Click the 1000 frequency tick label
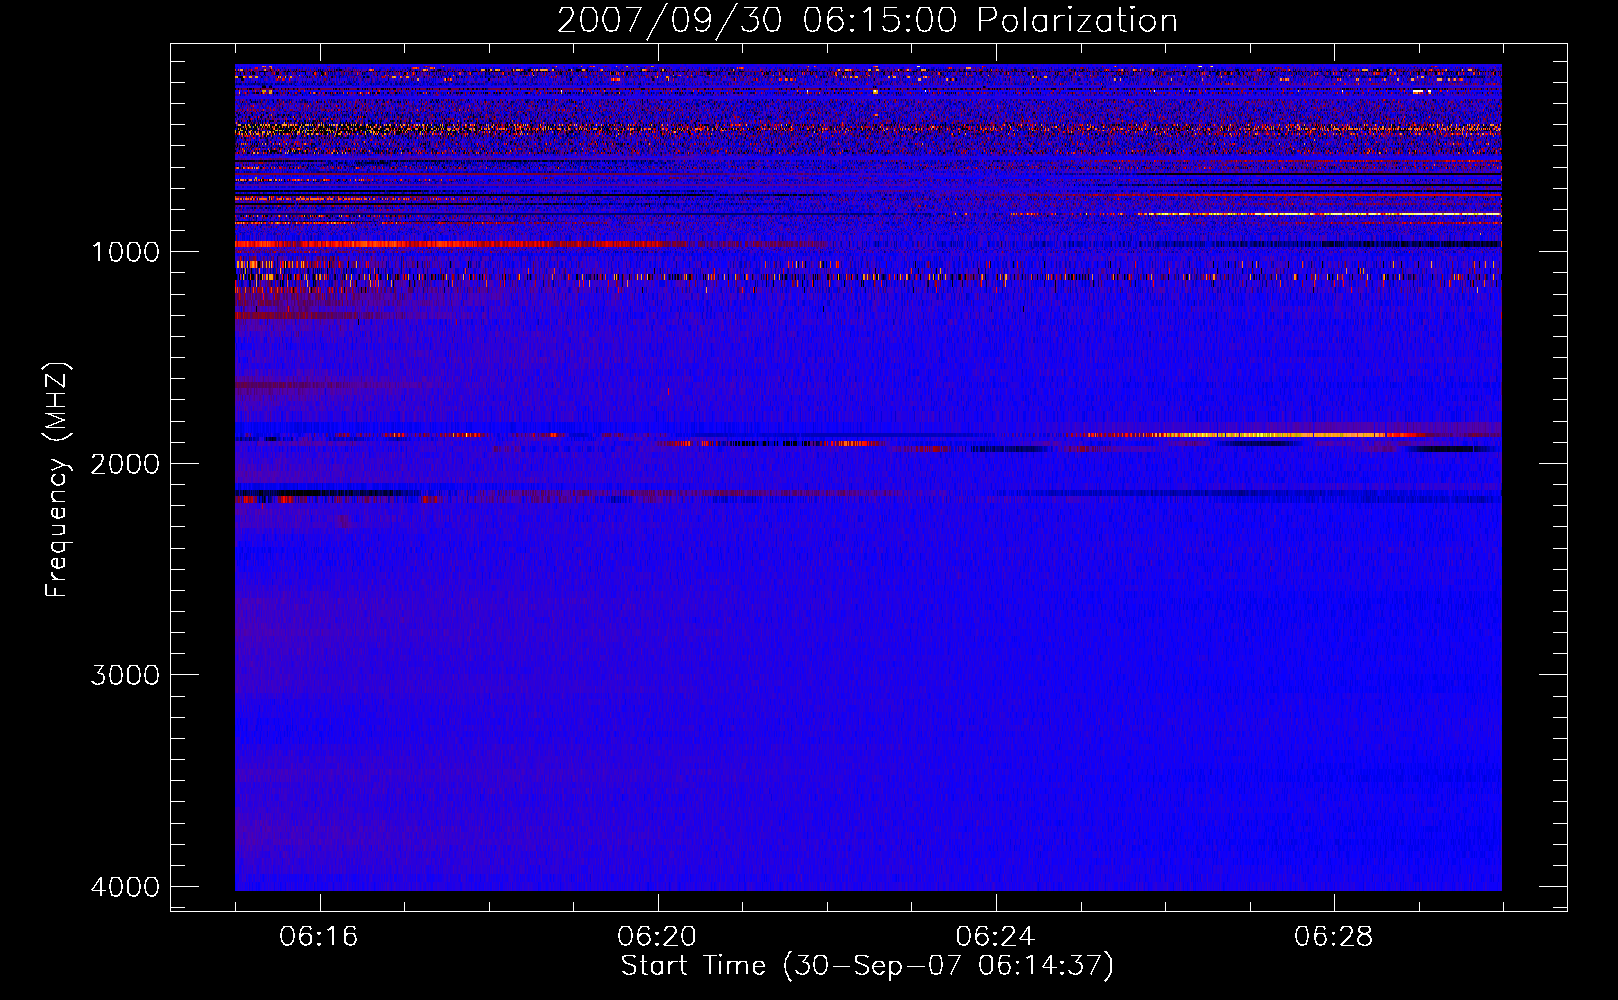The width and height of the screenshot is (1618, 1000). click(x=125, y=252)
